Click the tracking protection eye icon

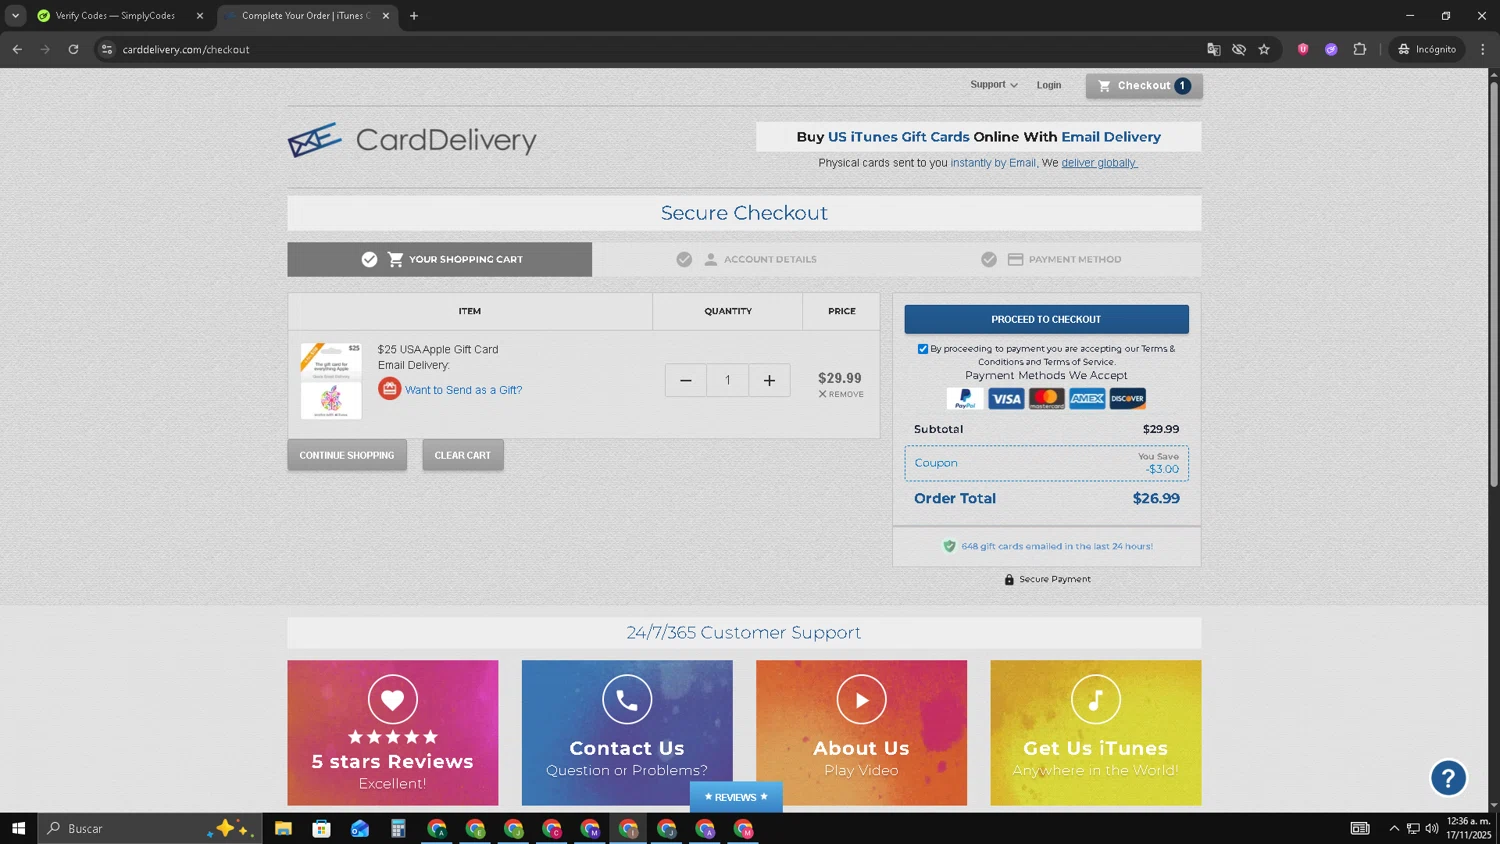[1239, 49]
